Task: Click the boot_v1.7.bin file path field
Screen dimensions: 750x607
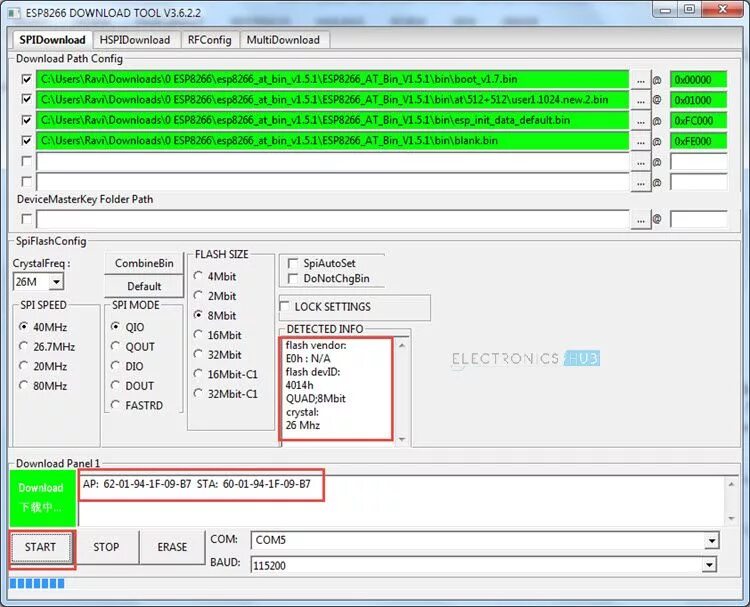Action: coord(333,79)
